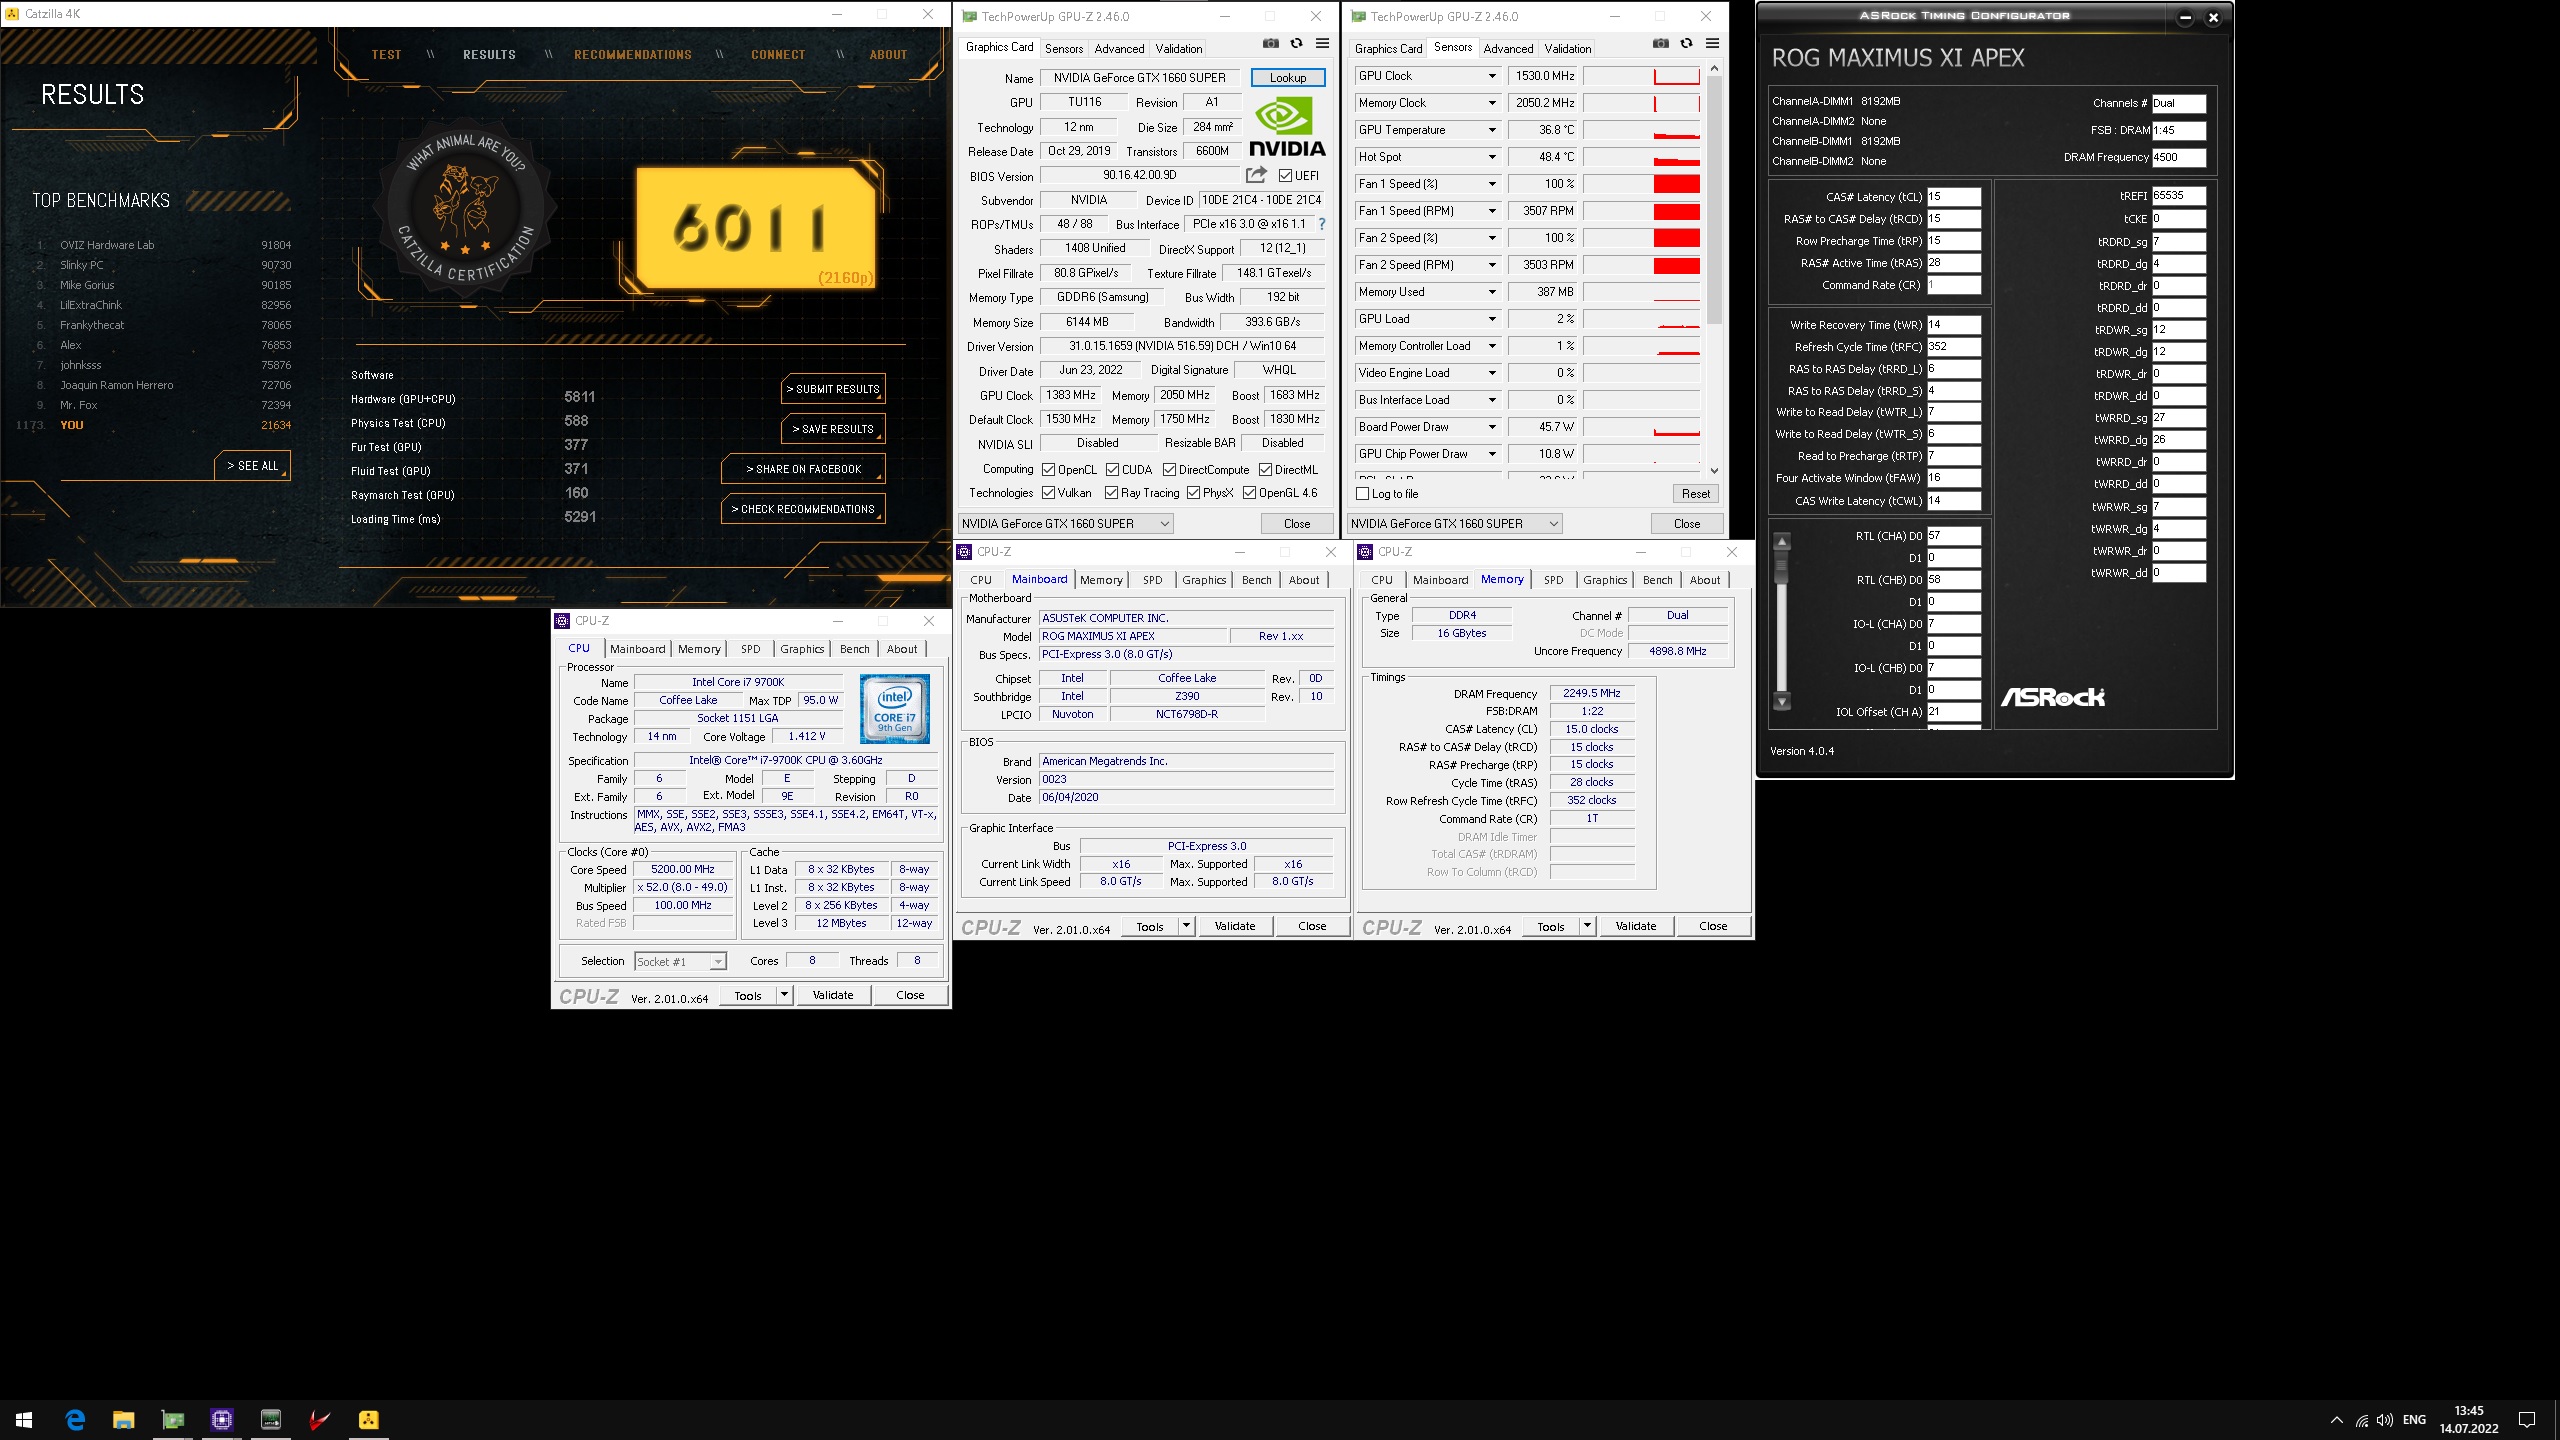Image resolution: width=2560 pixels, height=1440 pixels.
Task: Toggle UEFI checkbox in GPU-Z
Action: pos(1285,176)
